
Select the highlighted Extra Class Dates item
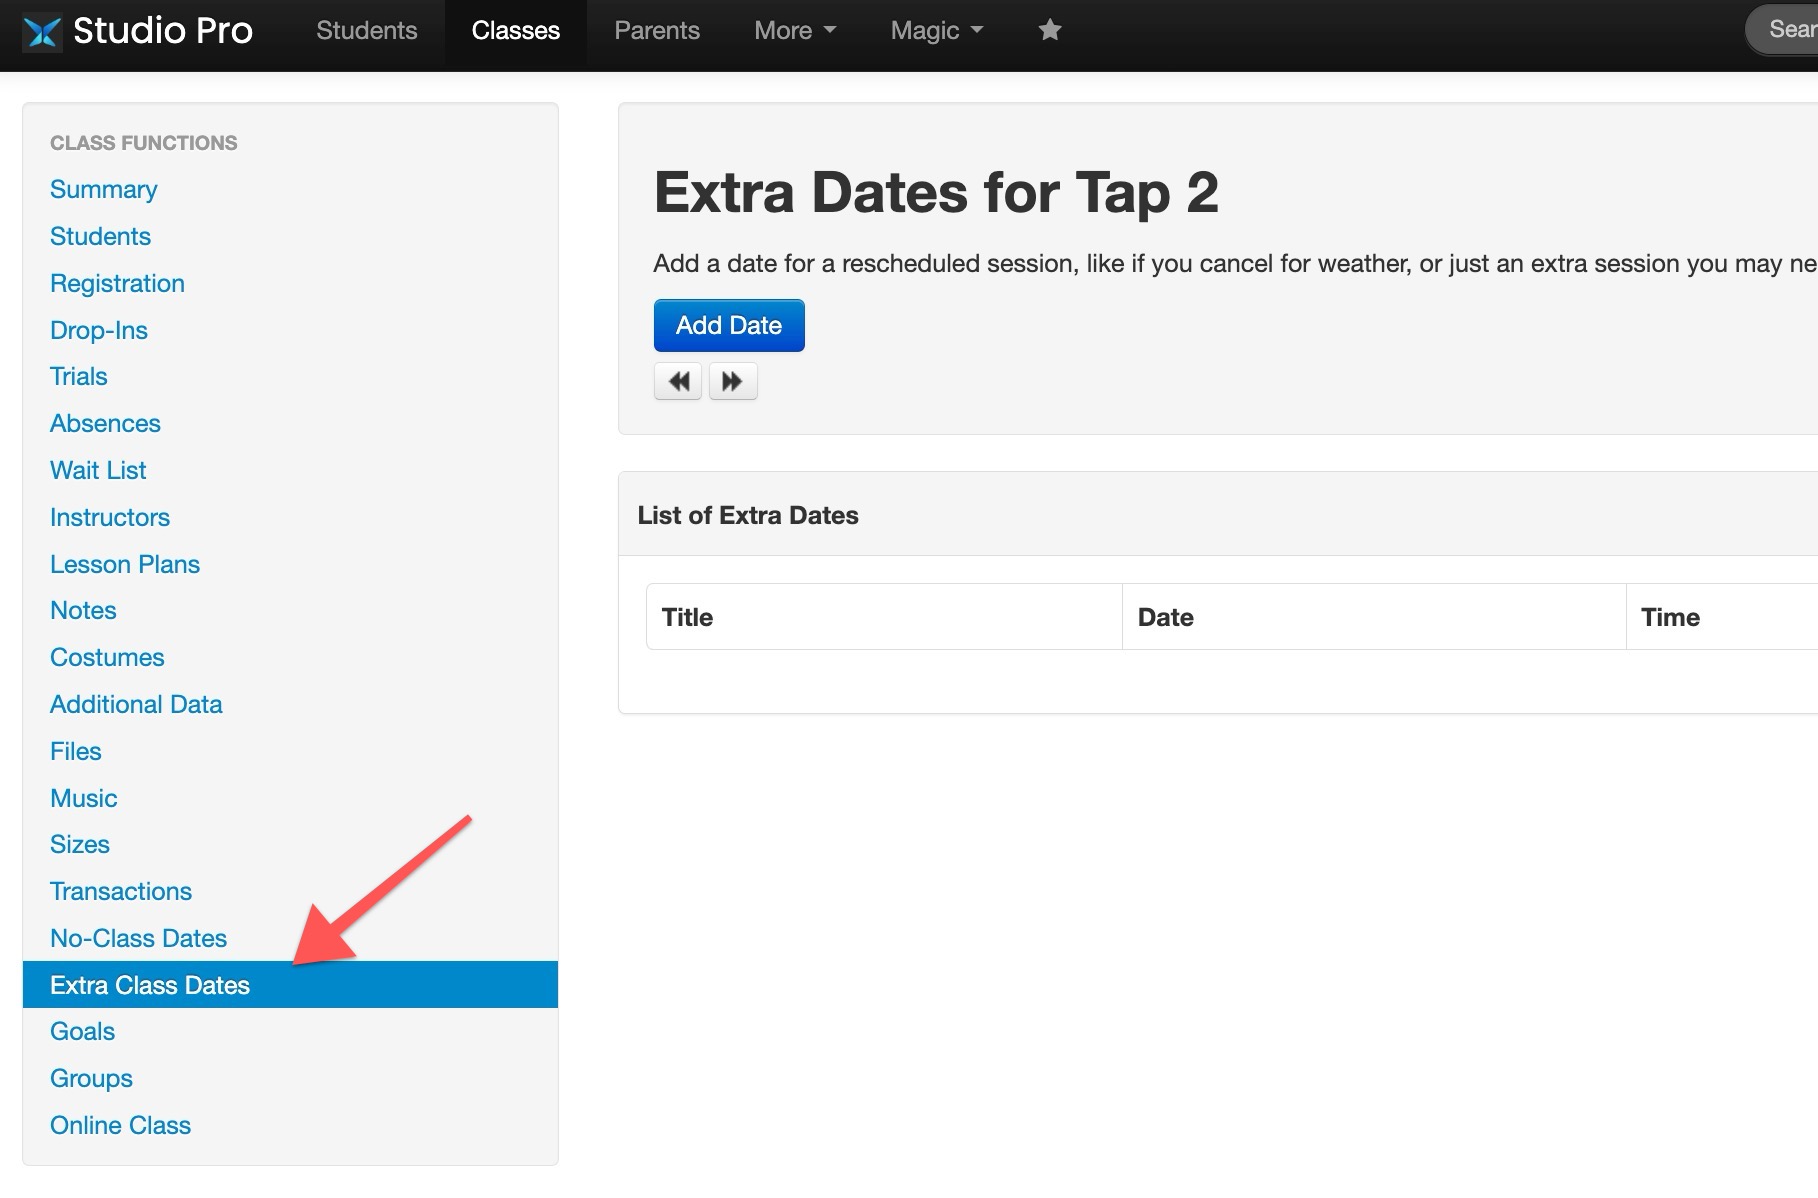tap(290, 985)
